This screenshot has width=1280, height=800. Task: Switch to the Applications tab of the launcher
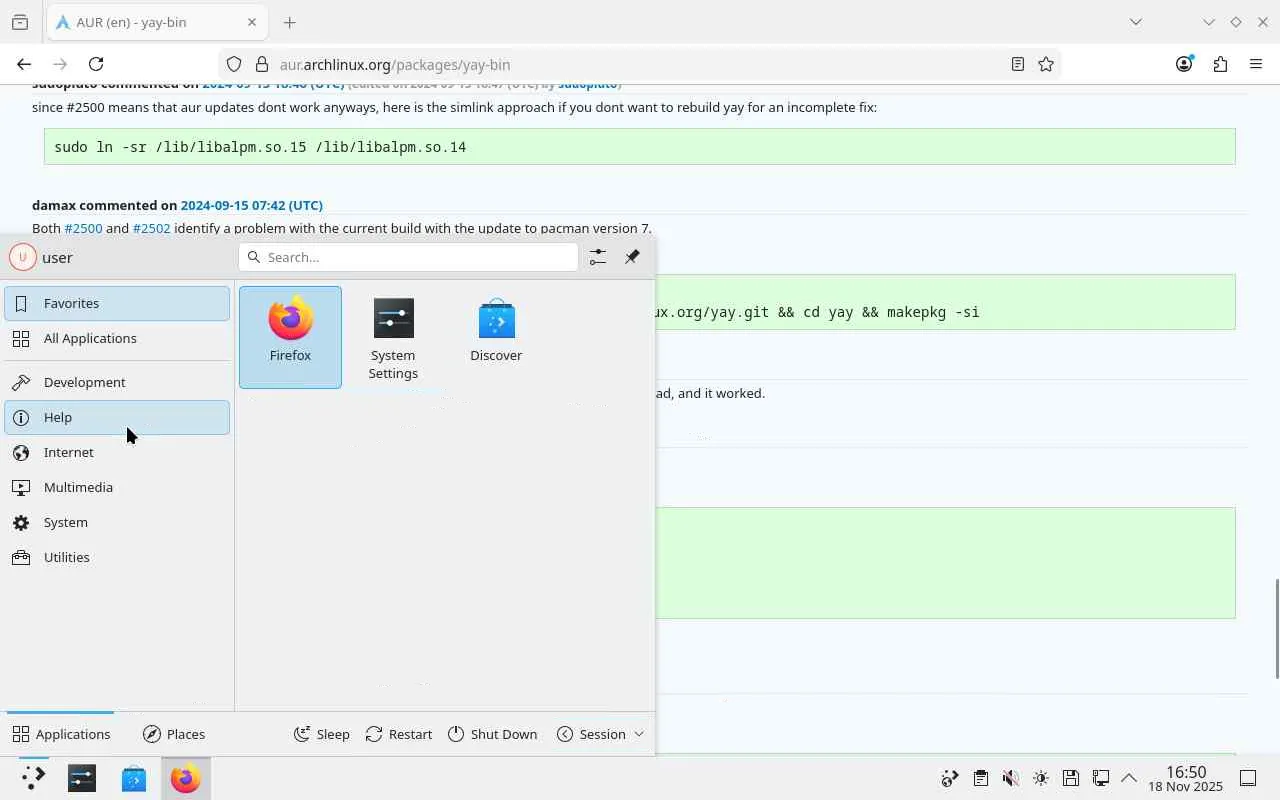coord(61,734)
